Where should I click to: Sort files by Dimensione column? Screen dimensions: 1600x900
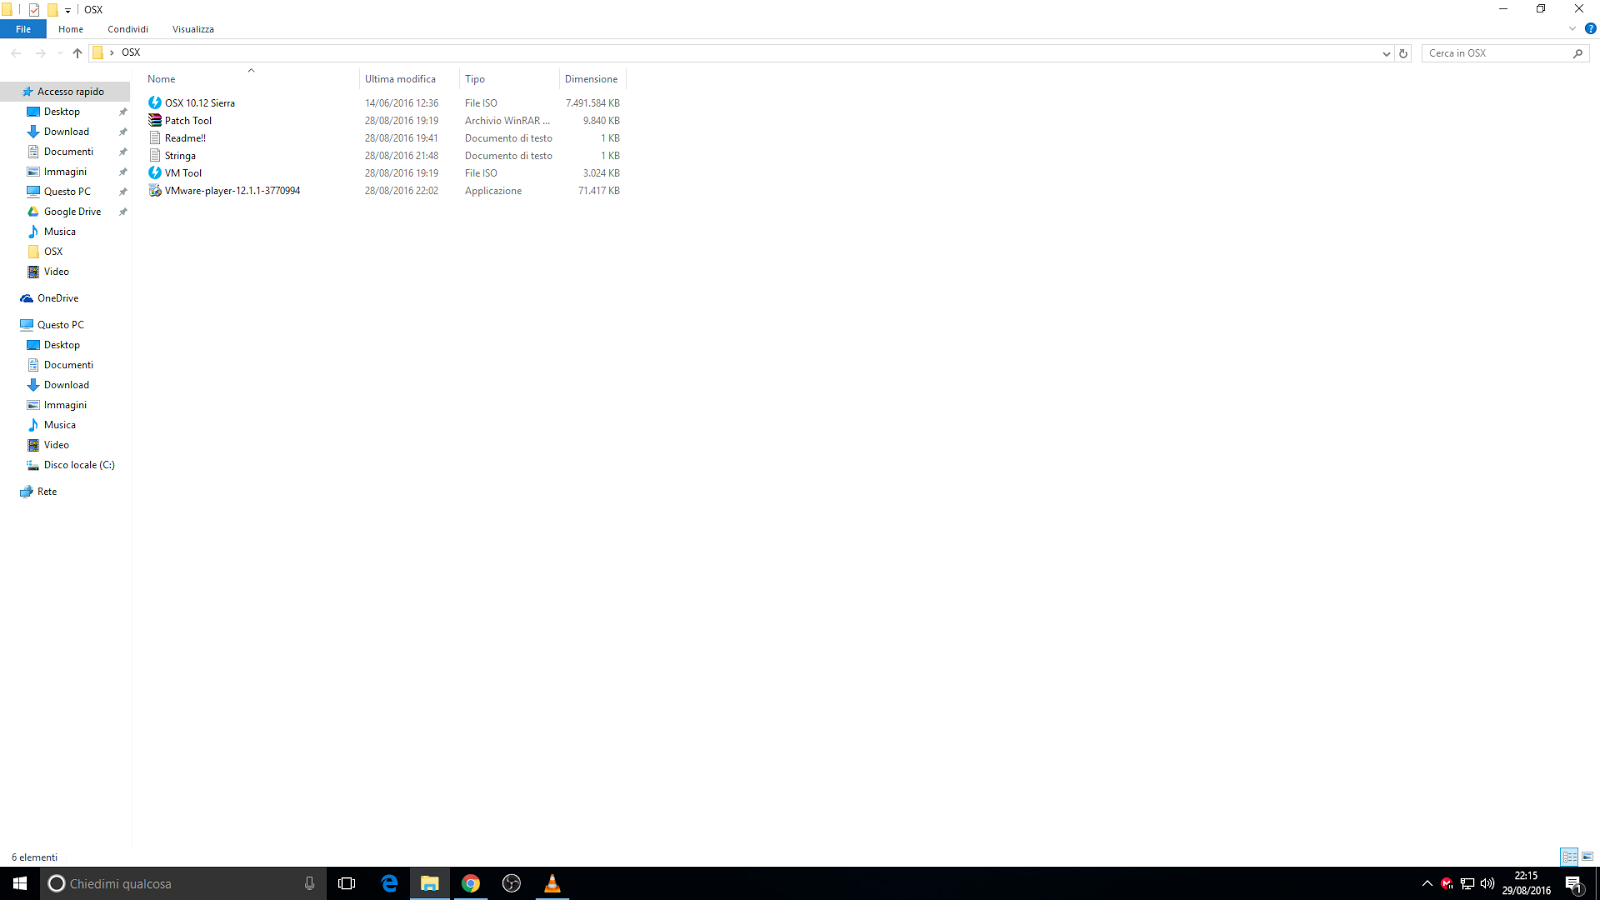tap(592, 79)
